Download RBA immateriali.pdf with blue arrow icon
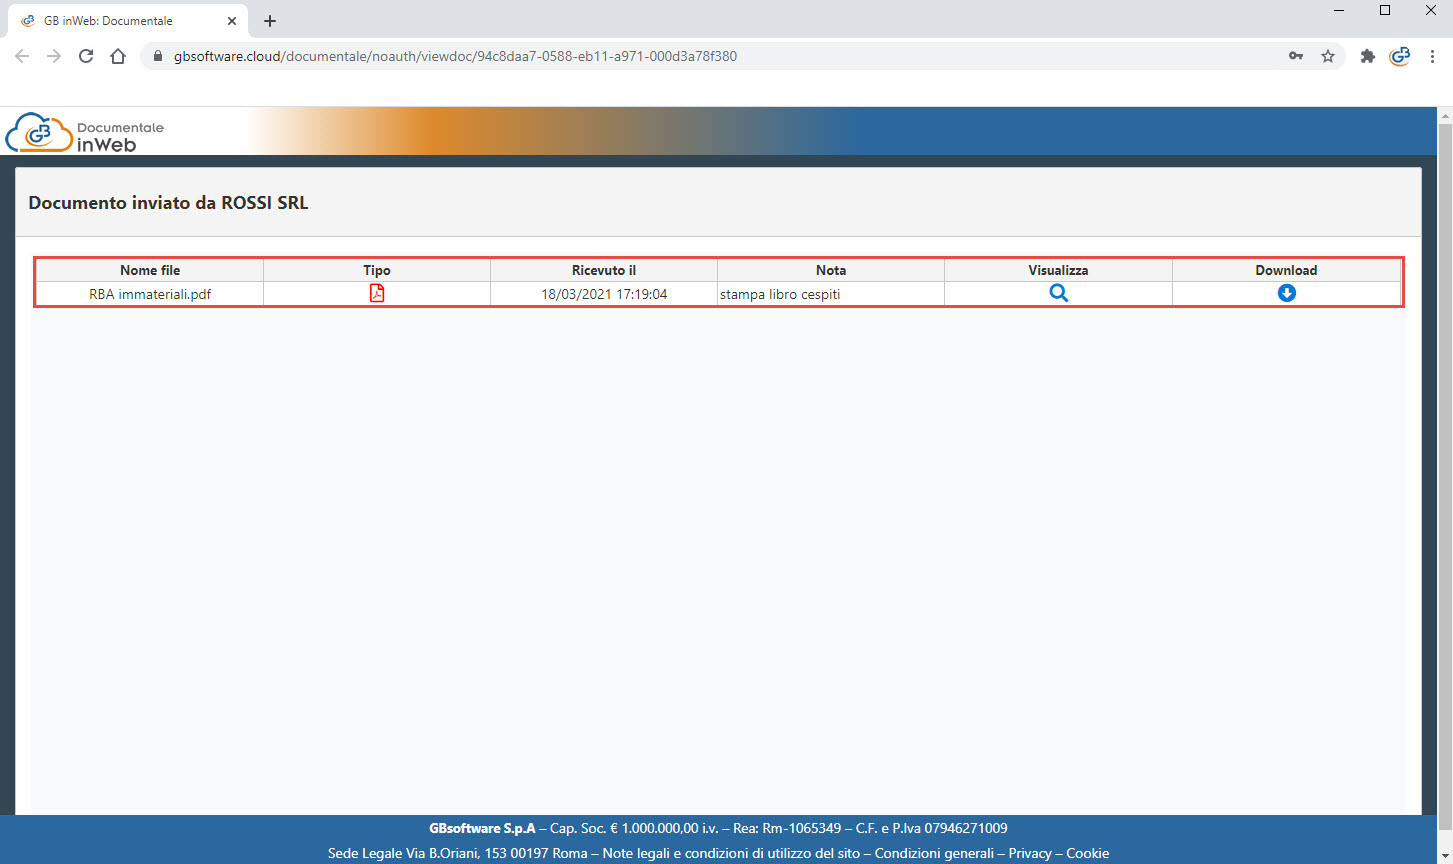The image size is (1453, 864). [1287, 293]
